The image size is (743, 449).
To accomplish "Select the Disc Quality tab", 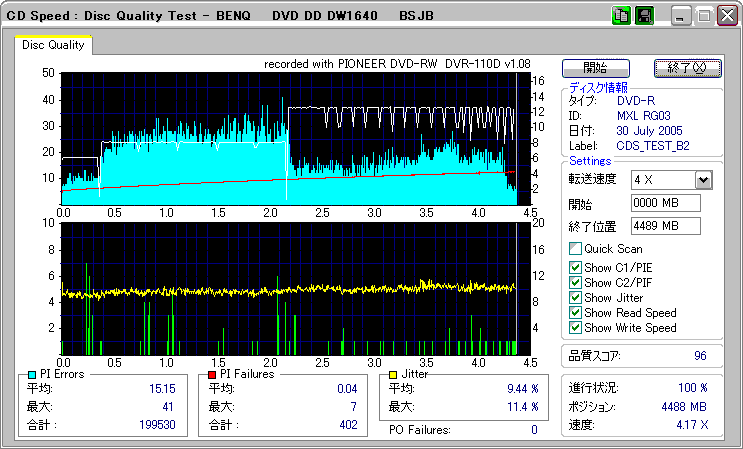I will (x=53, y=44).
